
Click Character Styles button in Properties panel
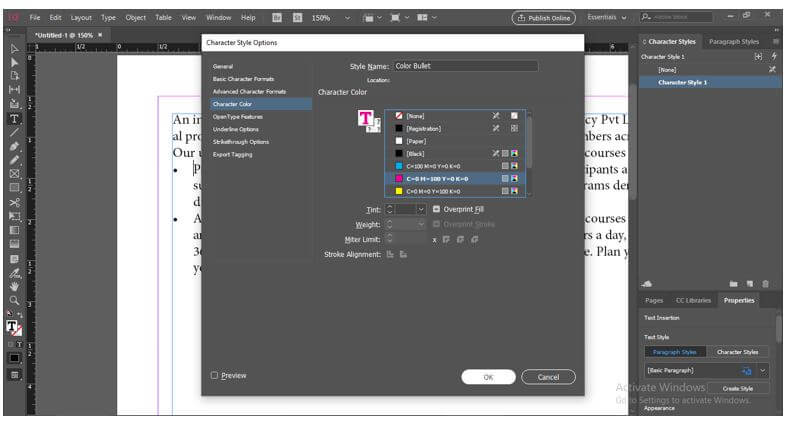[x=737, y=352]
